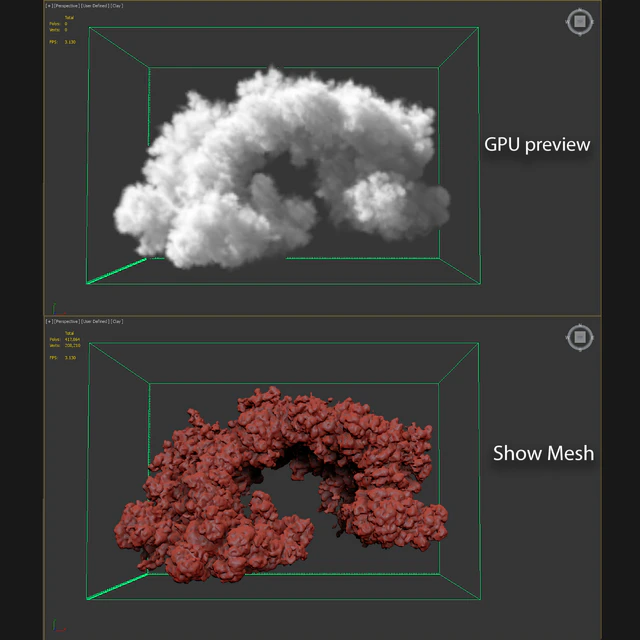Click the 'Verts: 0' statistic in GPU preview viewport

pos(58,30)
